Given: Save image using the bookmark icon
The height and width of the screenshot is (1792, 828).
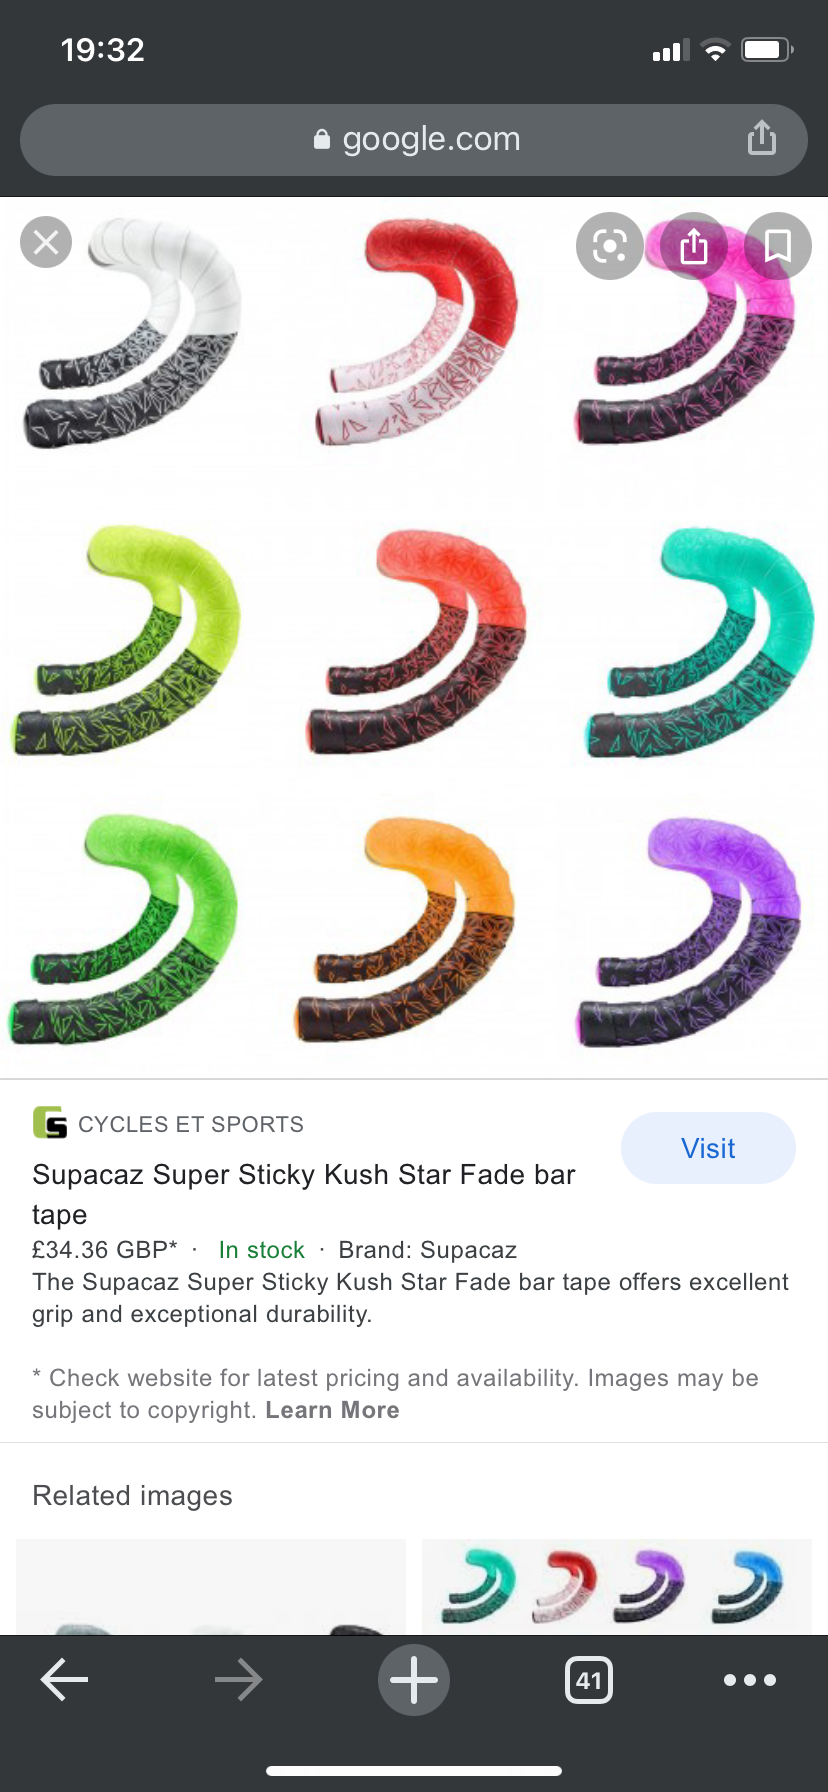Looking at the screenshot, I should click(x=778, y=246).
